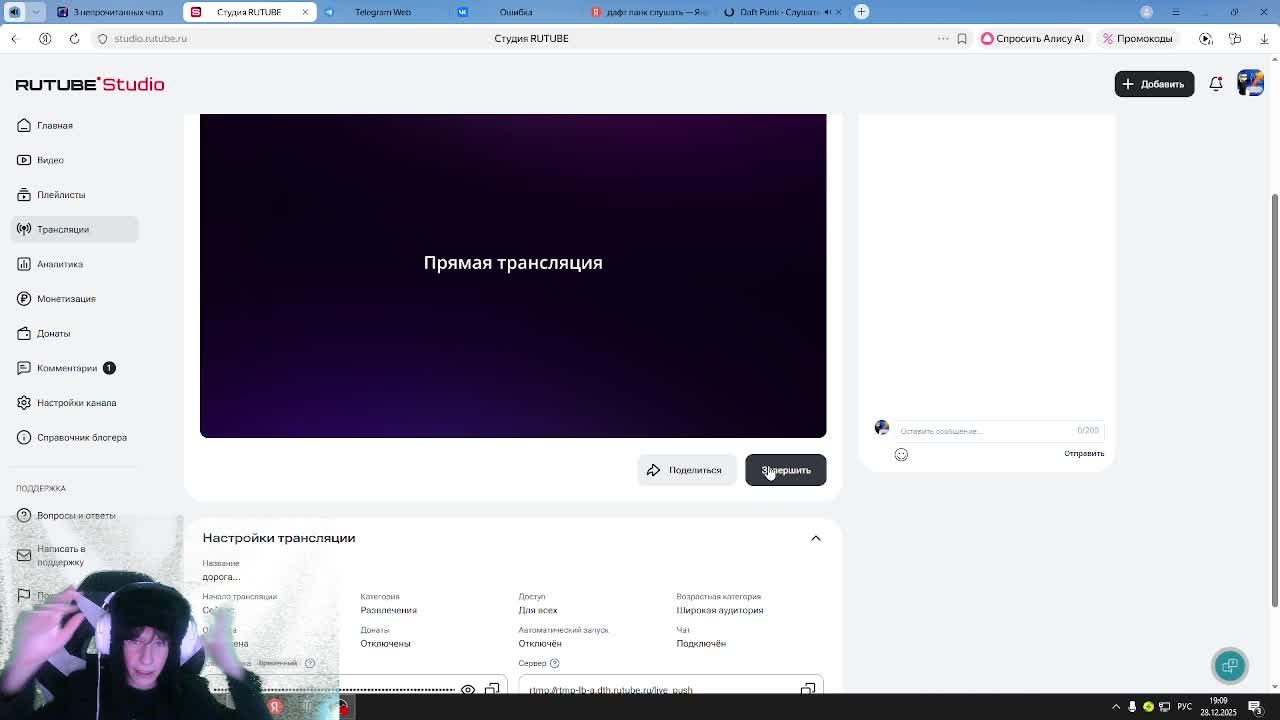This screenshot has width=1280, height=720.
Task: Open the browser downloads icon
Action: point(1264,38)
